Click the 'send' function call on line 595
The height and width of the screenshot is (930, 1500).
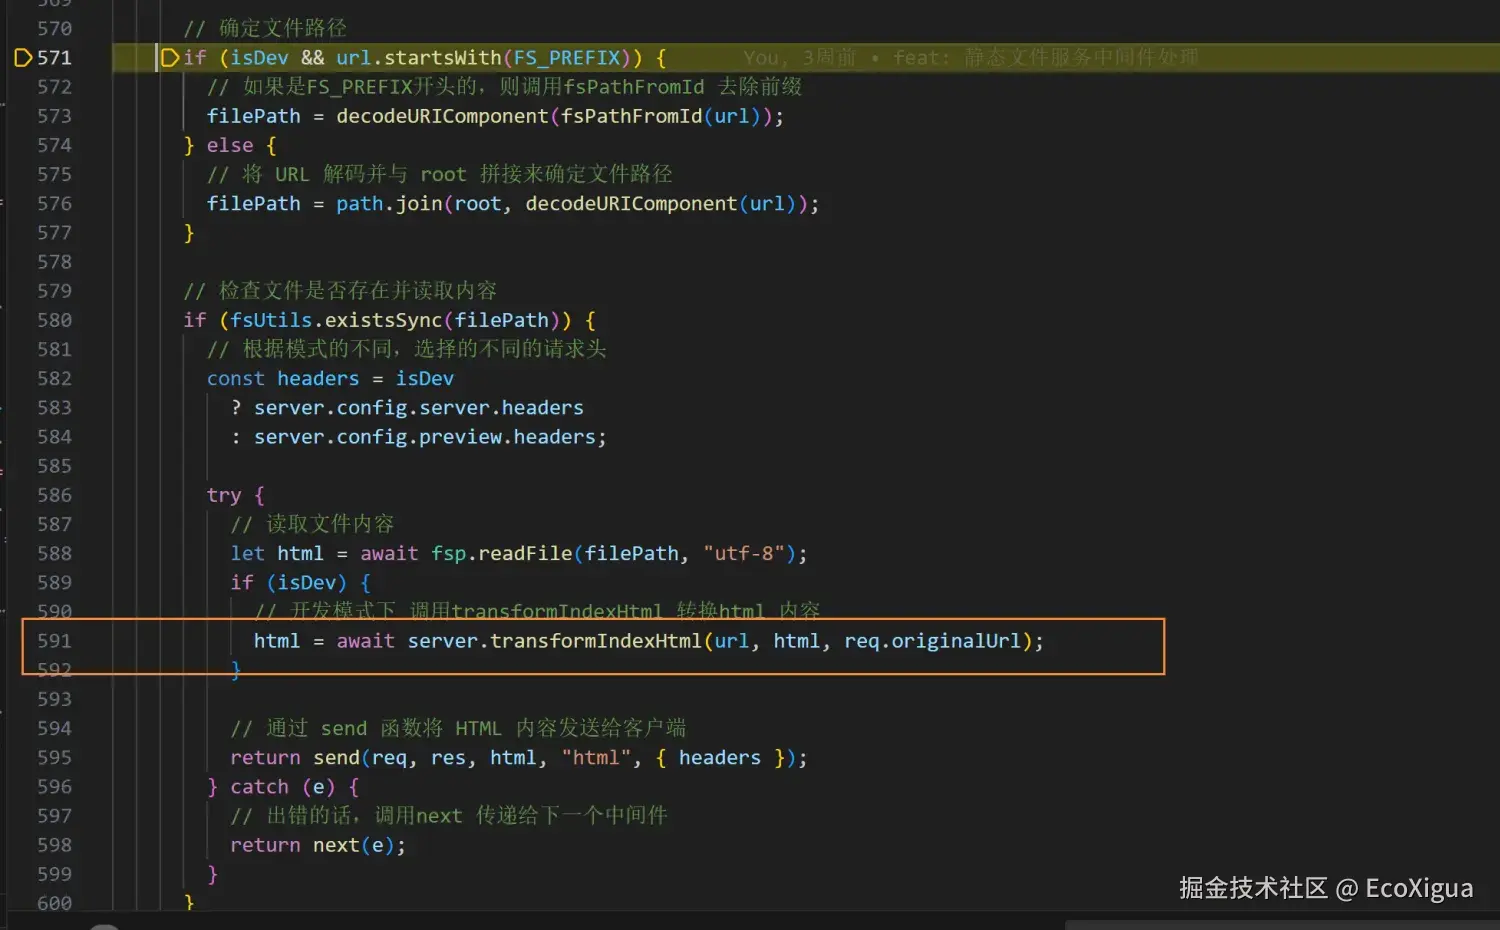pos(336,758)
